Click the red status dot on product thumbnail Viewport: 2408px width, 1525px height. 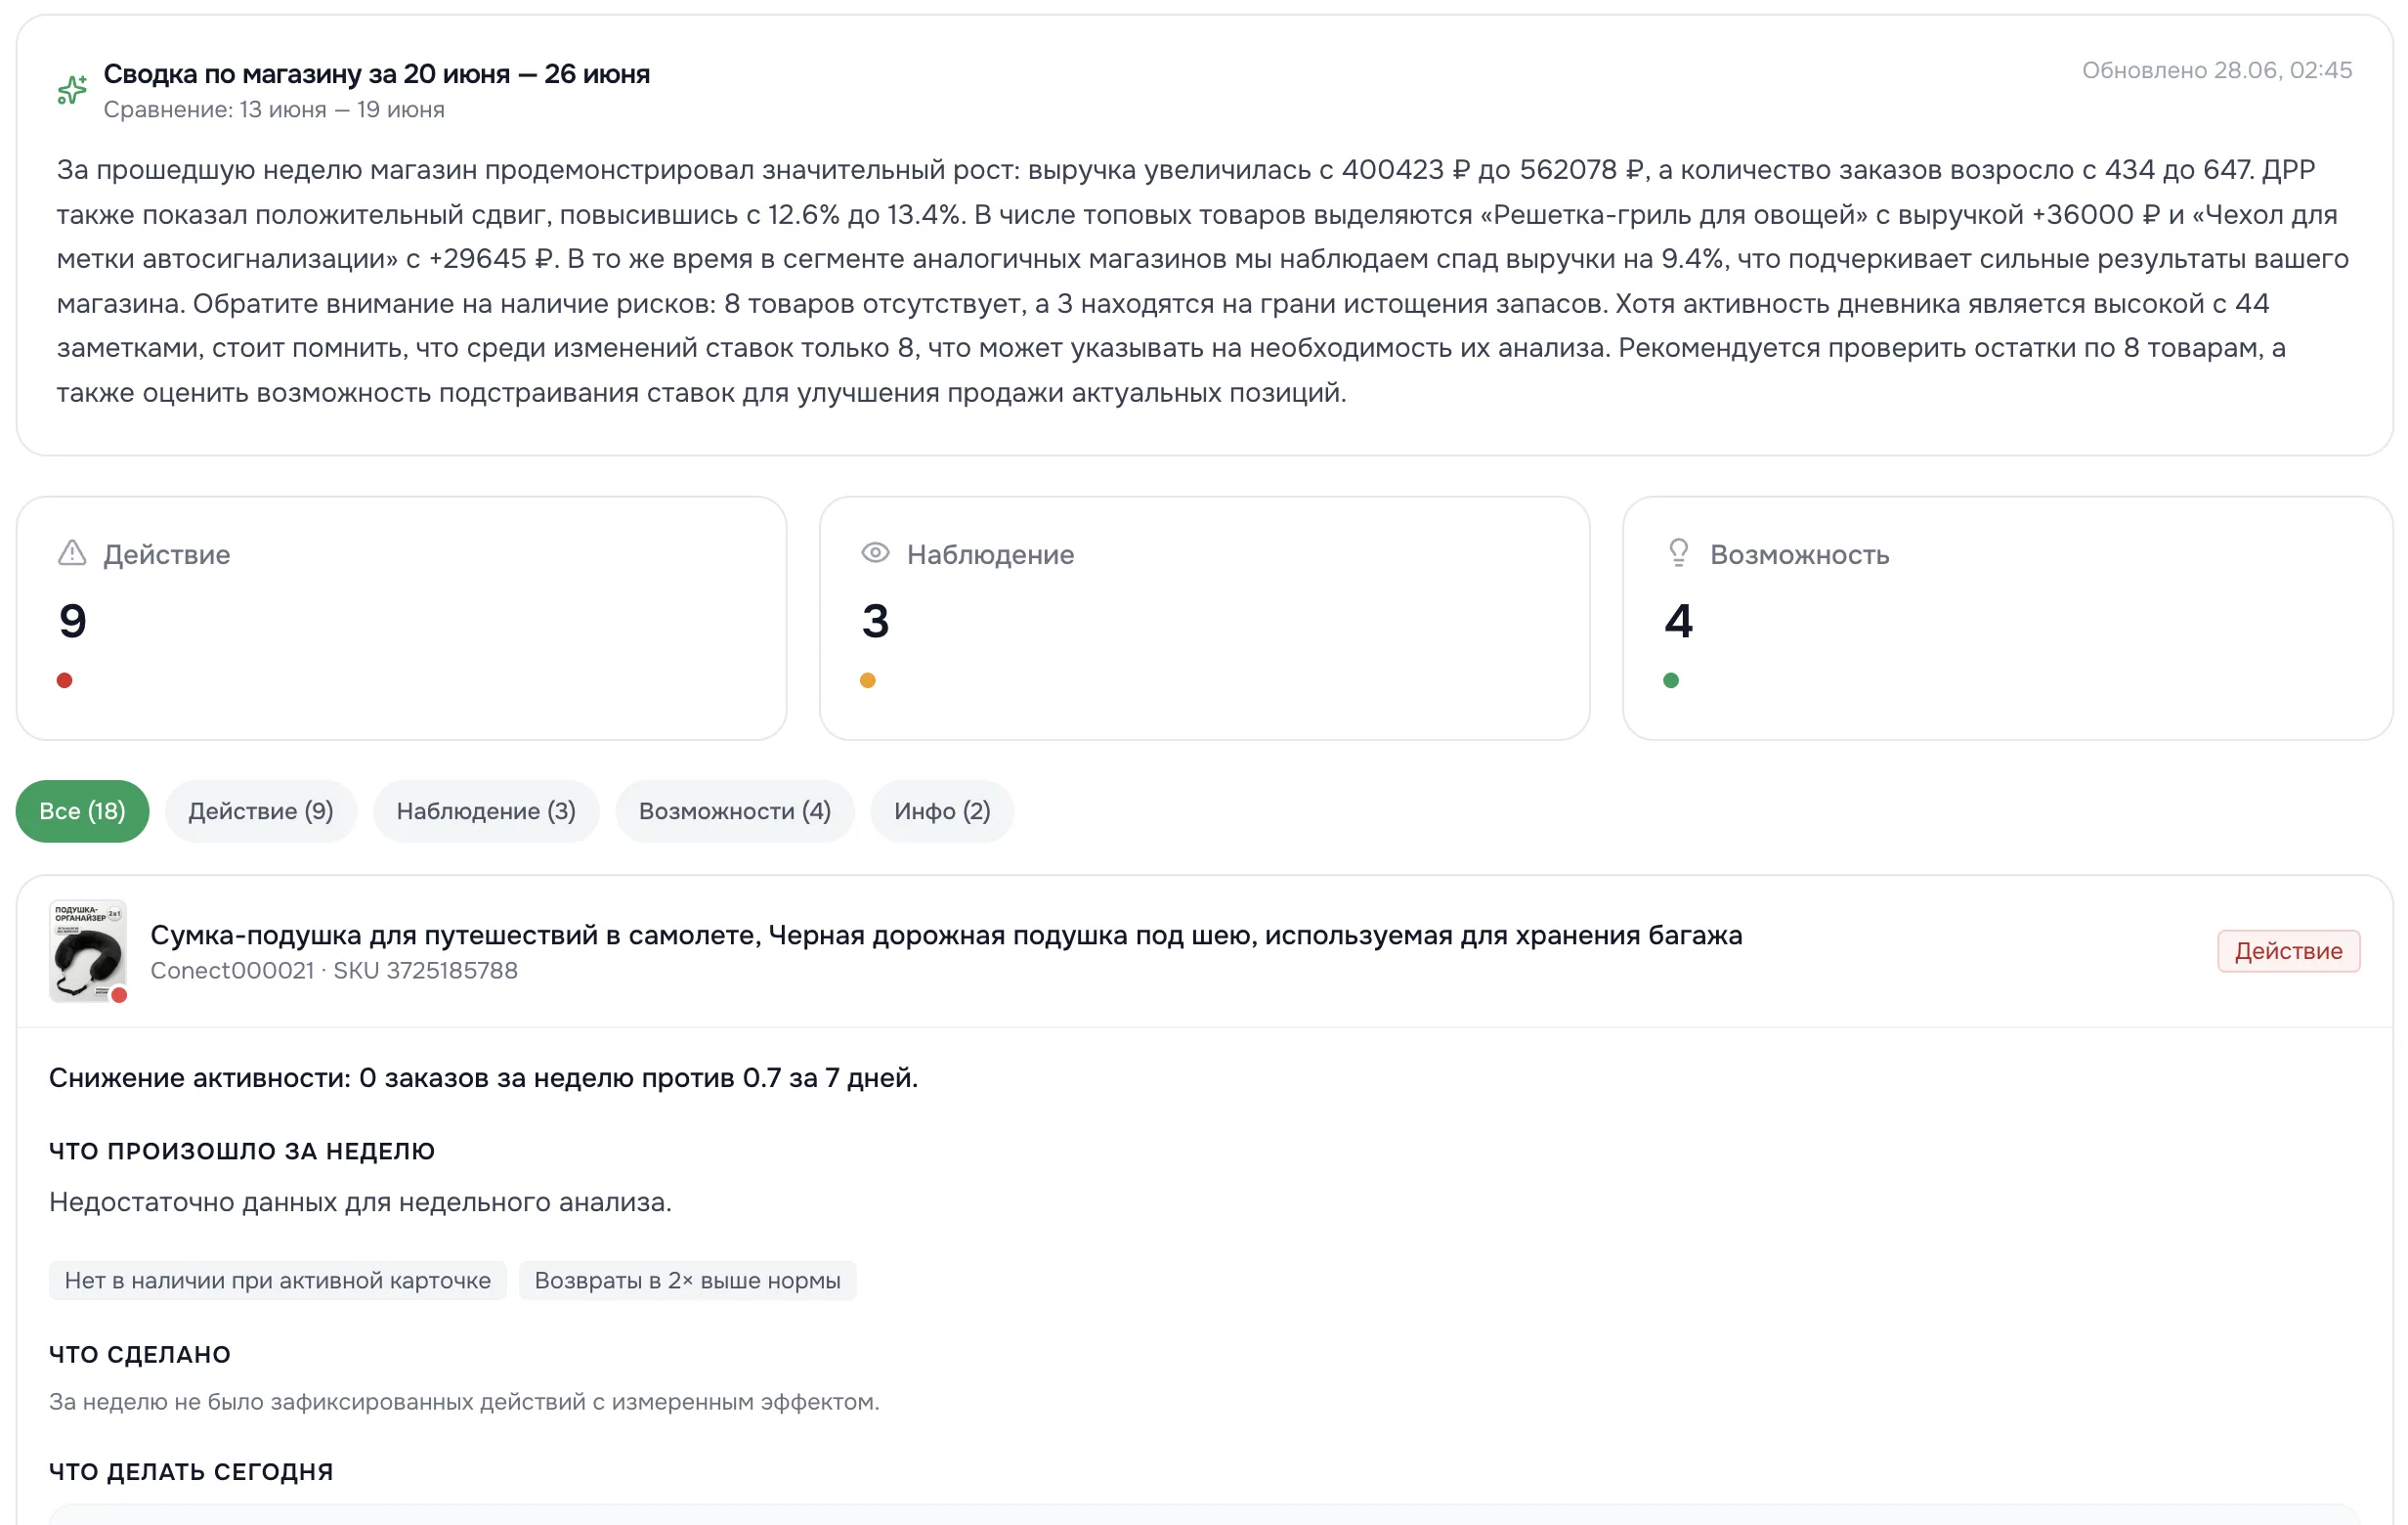point(119,995)
